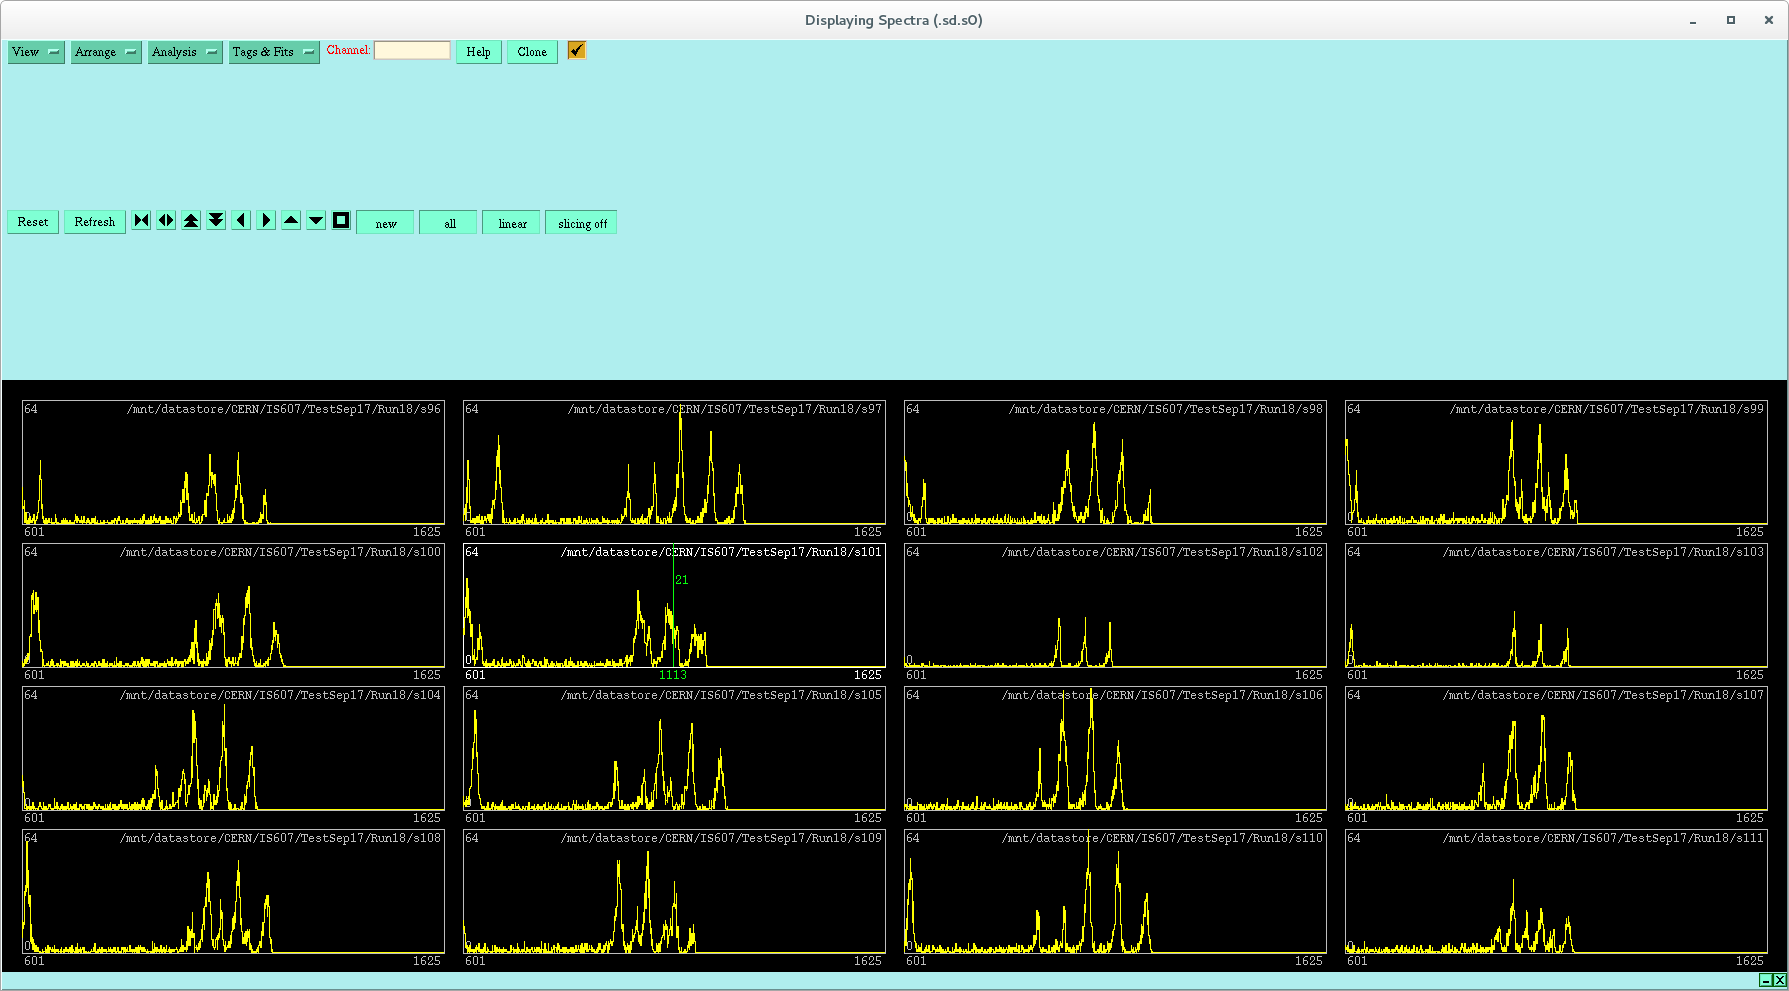Click the double down arrow icon

pos(216,221)
